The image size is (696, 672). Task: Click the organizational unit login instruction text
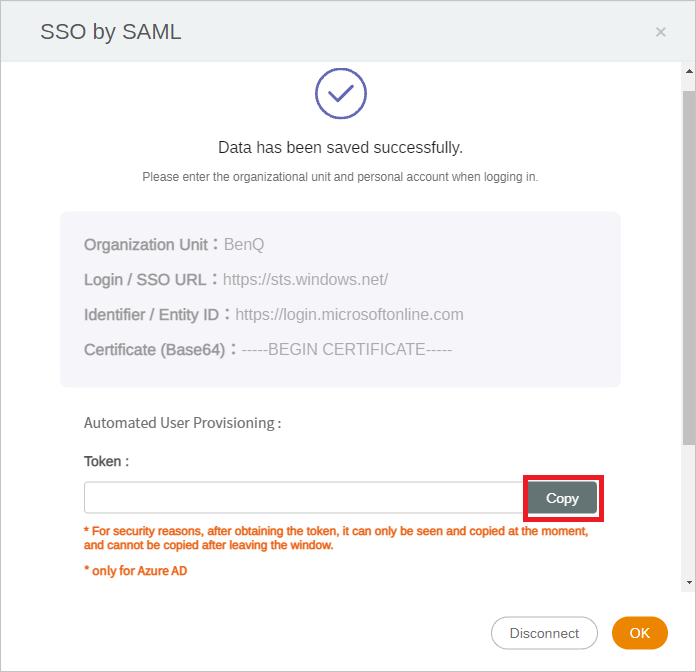coord(340,177)
